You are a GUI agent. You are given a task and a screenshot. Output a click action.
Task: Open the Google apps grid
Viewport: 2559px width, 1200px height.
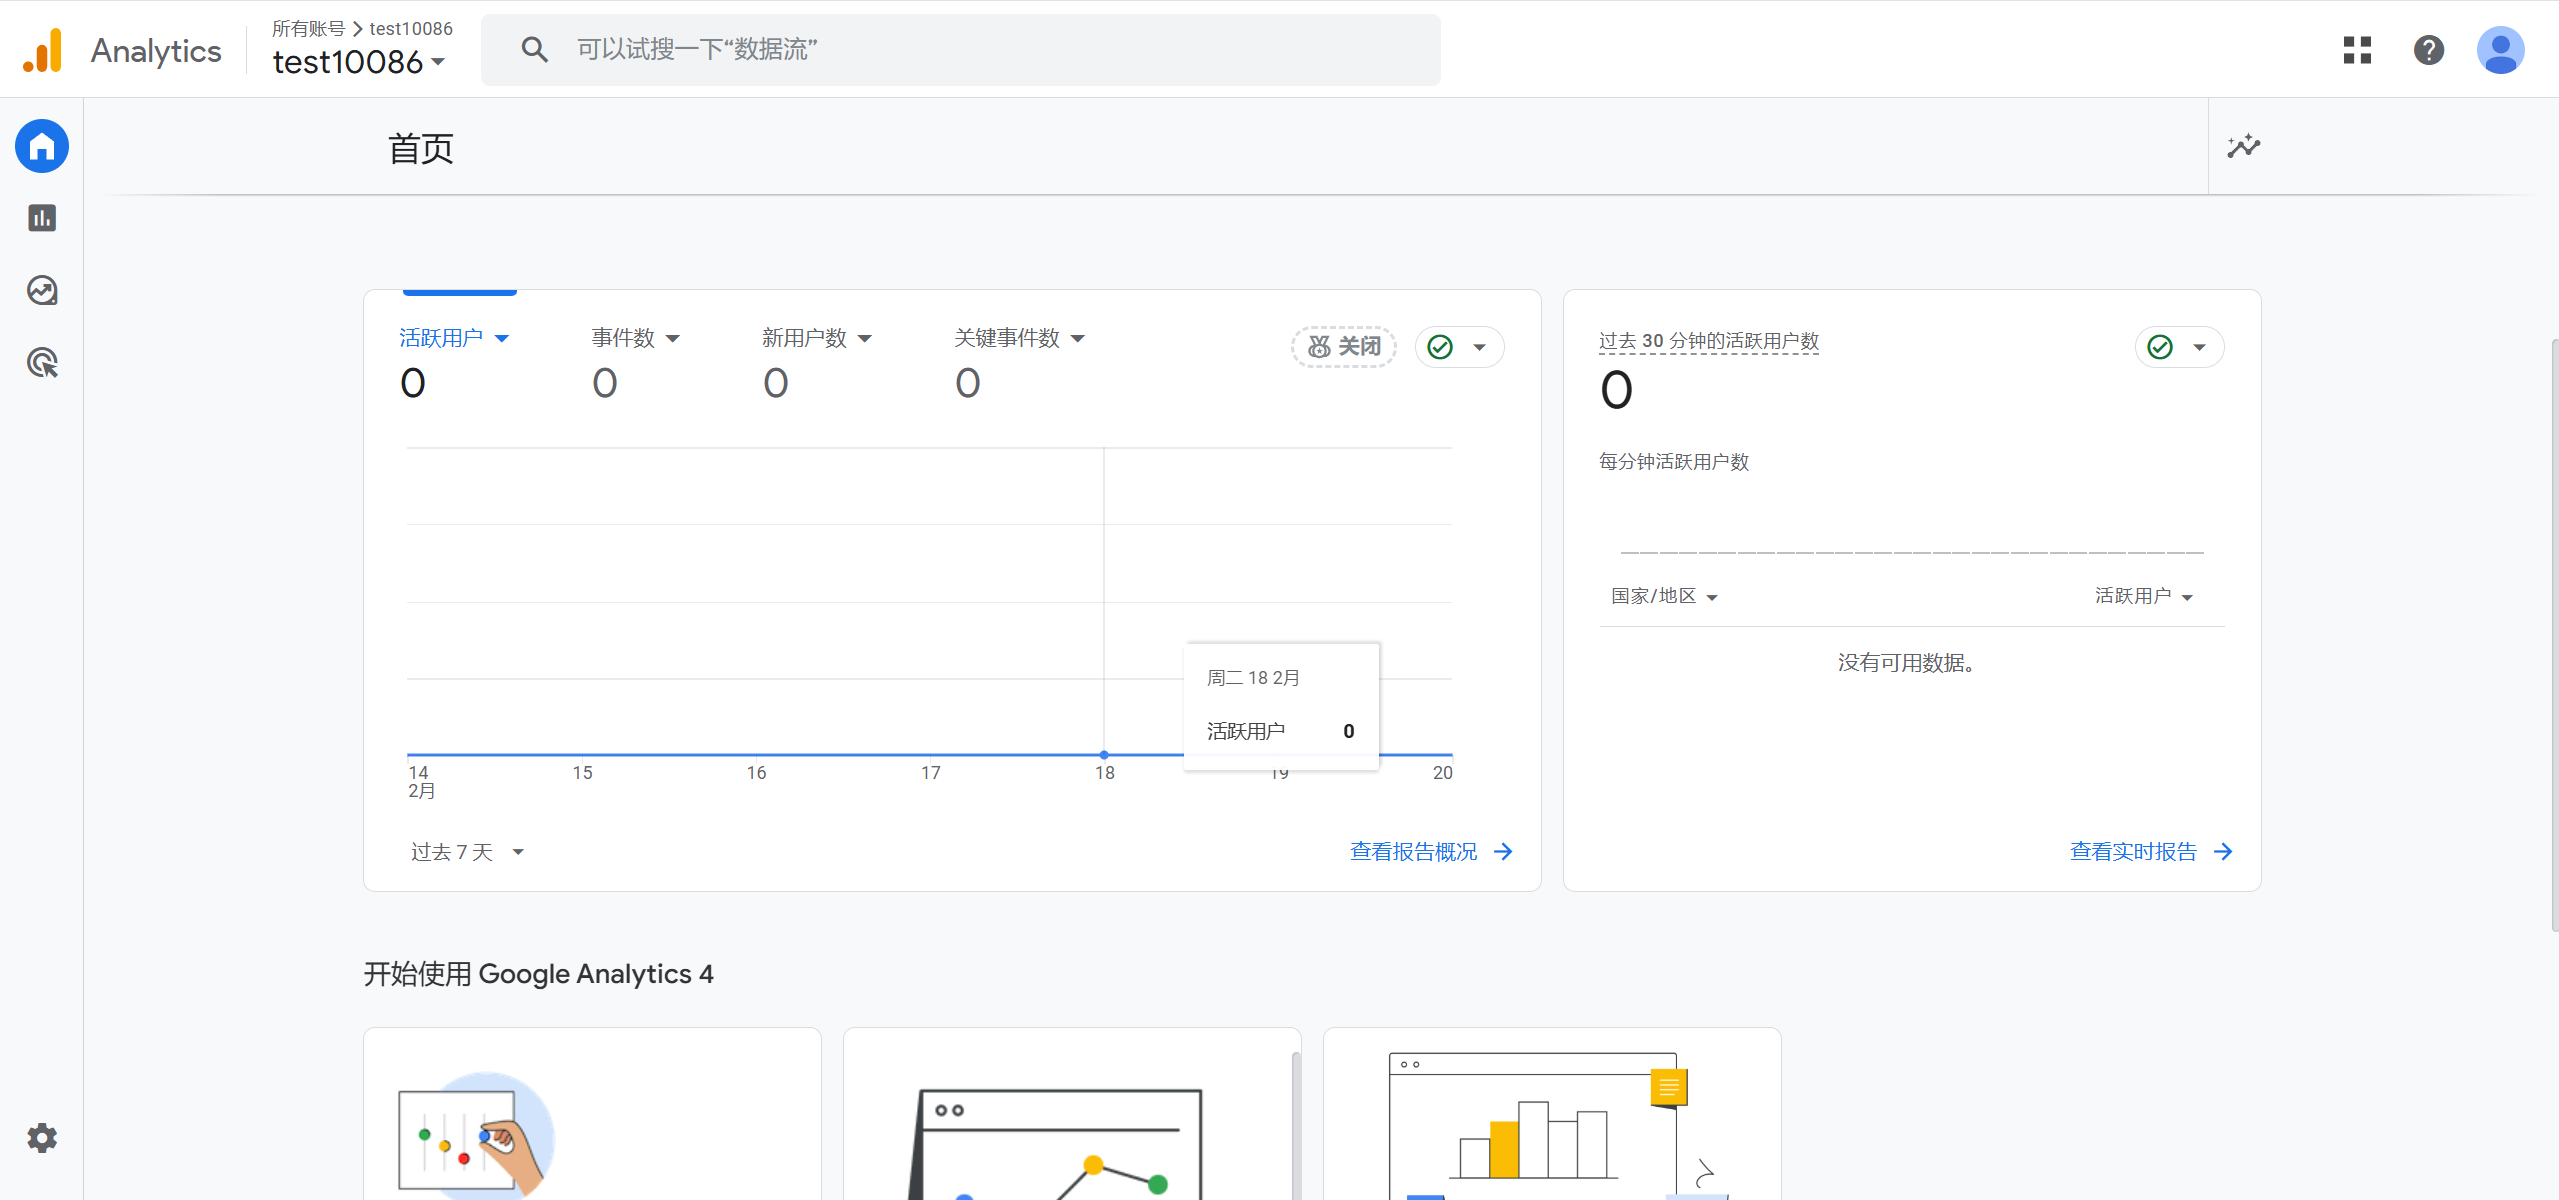coord(2357,49)
